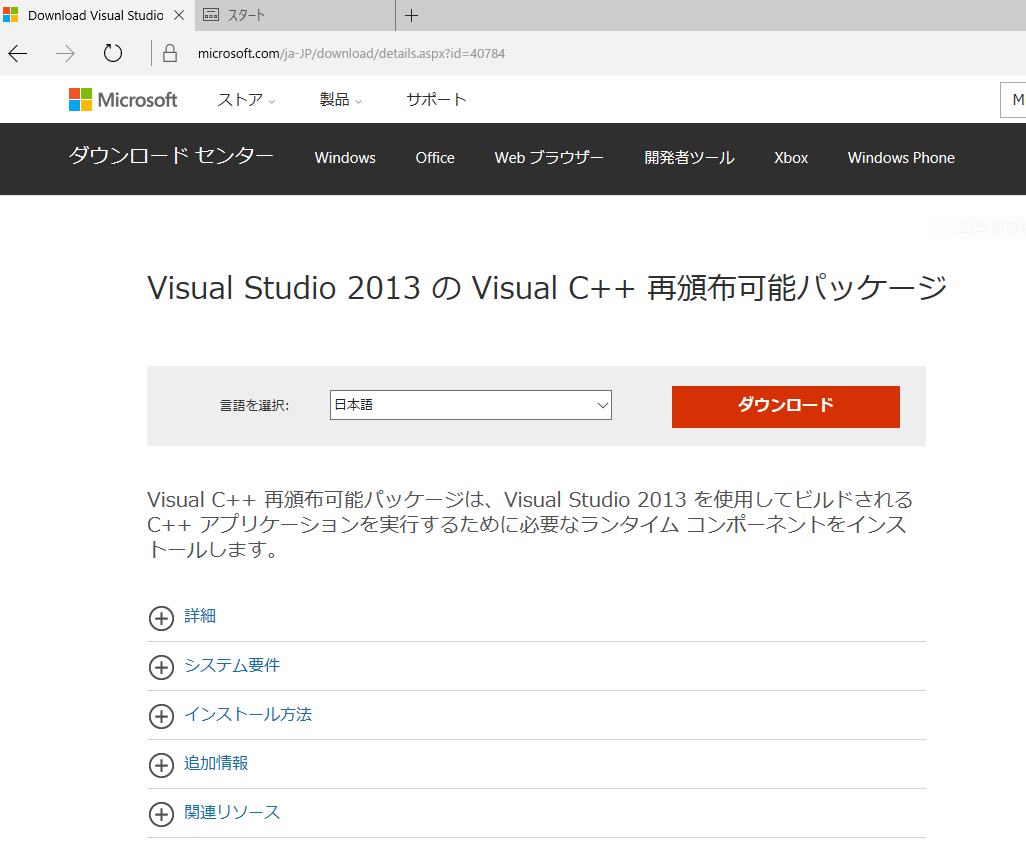This screenshot has height=856, width=1026.
Task: Expand the システム要件 section plus icon
Action: tap(161, 667)
